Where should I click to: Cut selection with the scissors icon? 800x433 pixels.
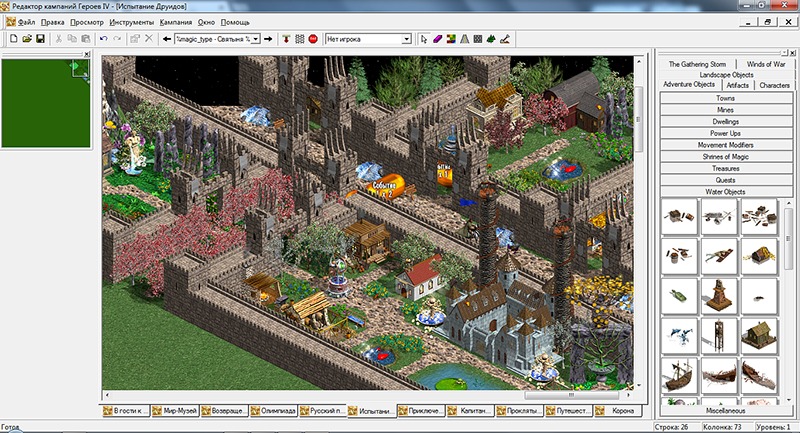[x=59, y=39]
